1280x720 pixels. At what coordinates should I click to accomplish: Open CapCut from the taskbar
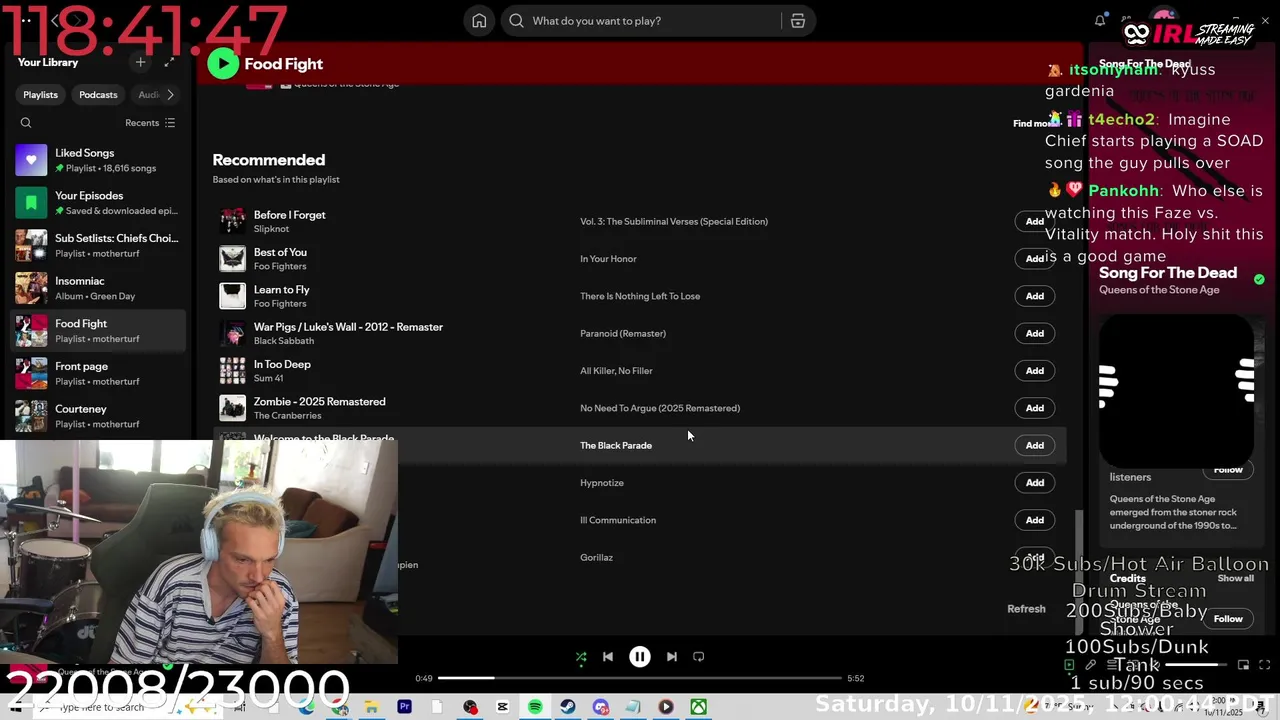502,707
